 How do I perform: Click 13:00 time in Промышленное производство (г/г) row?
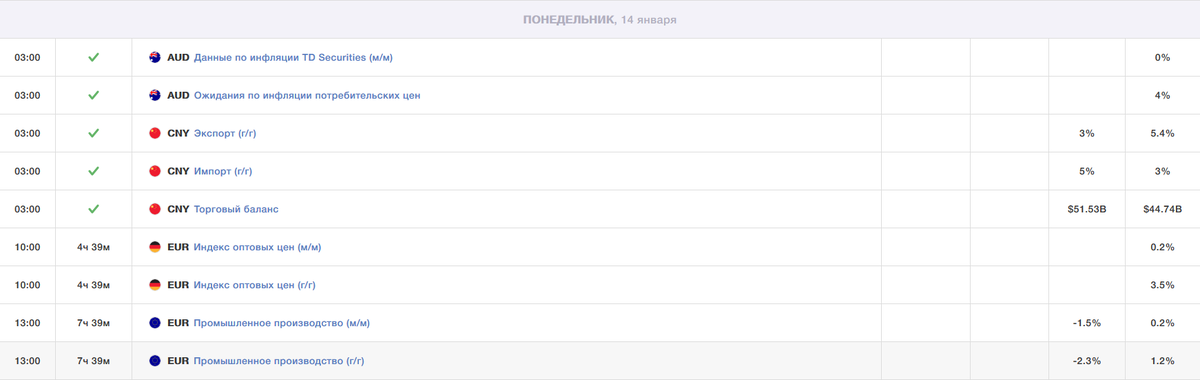click(x=27, y=362)
